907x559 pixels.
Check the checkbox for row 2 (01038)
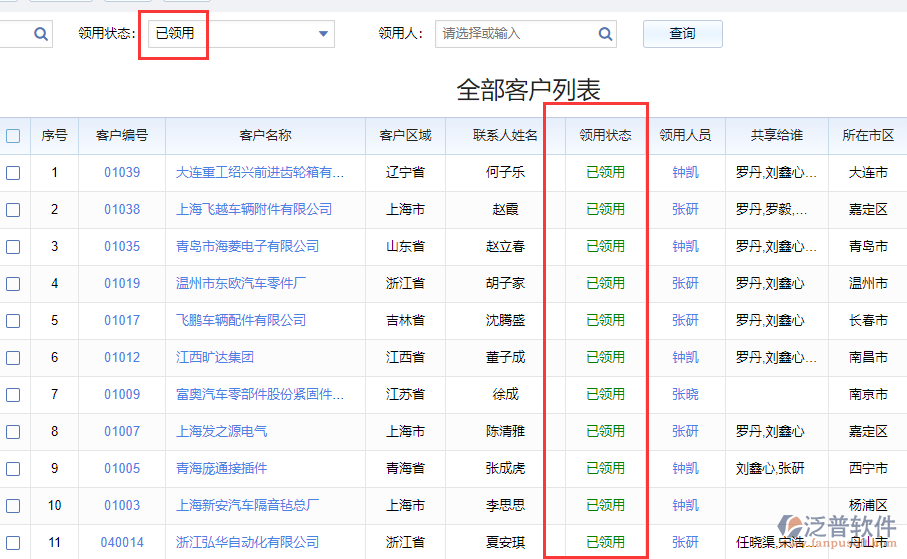tap(13, 210)
